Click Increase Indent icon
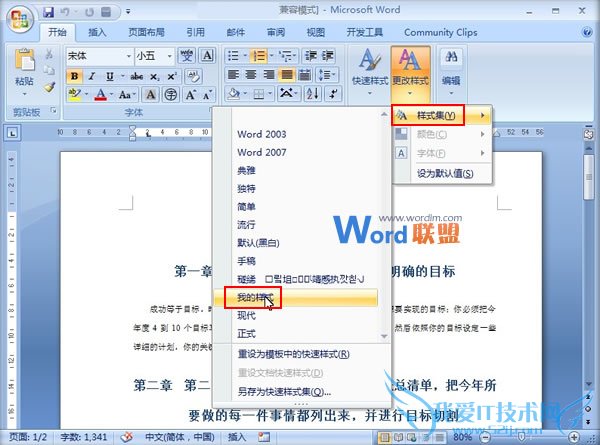Image resolution: width=600 pixels, height=445 pixels. tap(328, 56)
